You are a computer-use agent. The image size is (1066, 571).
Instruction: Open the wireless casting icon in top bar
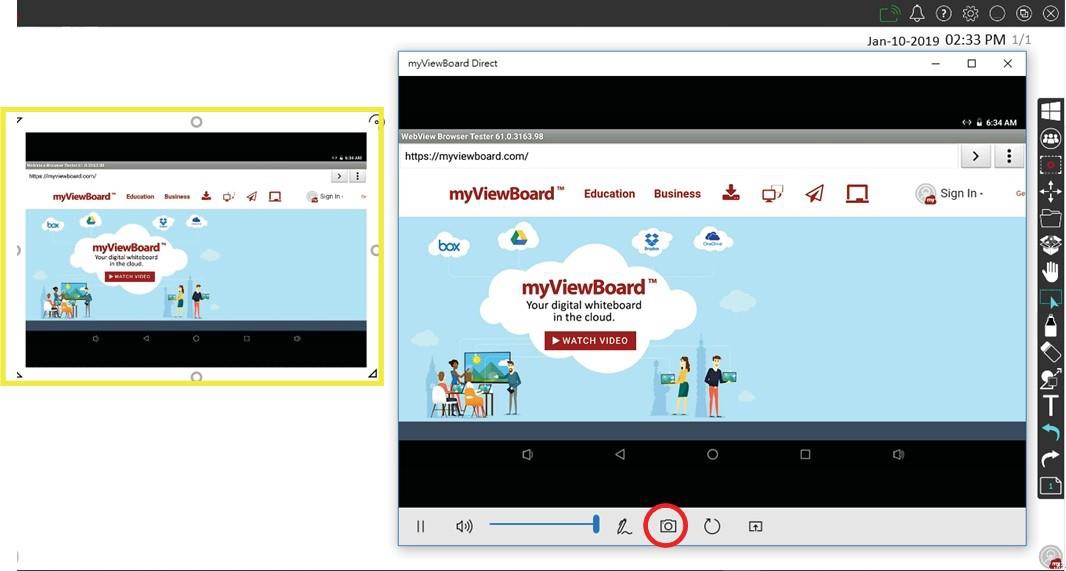click(889, 13)
